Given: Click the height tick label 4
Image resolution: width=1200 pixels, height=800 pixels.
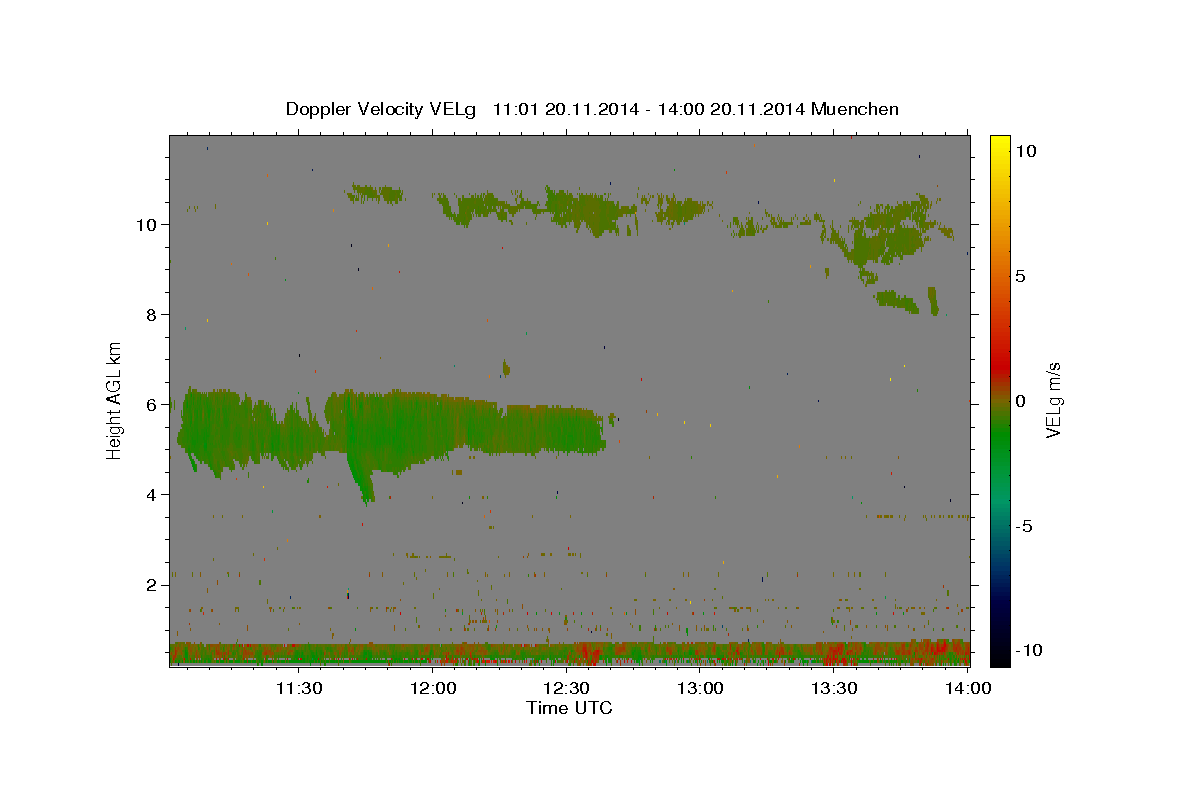Looking at the screenshot, I should (x=152, y=494).
